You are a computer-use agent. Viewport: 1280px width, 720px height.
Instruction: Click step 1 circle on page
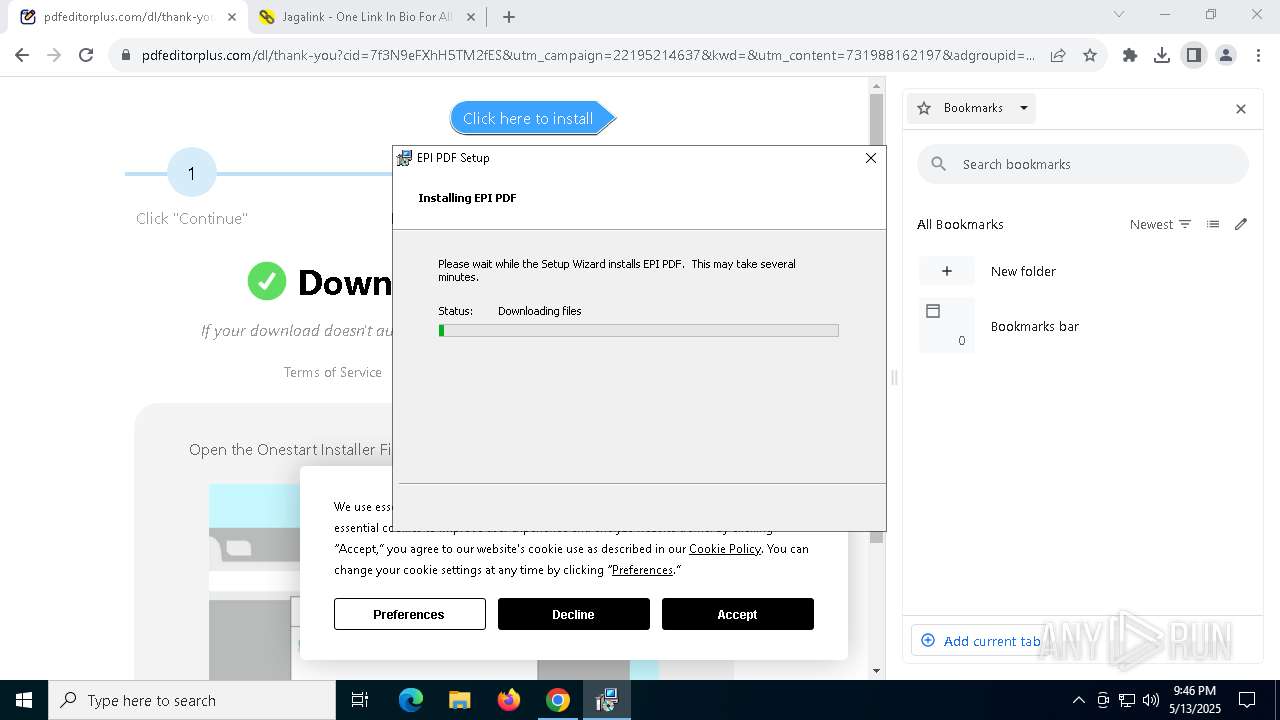(191, 173)
